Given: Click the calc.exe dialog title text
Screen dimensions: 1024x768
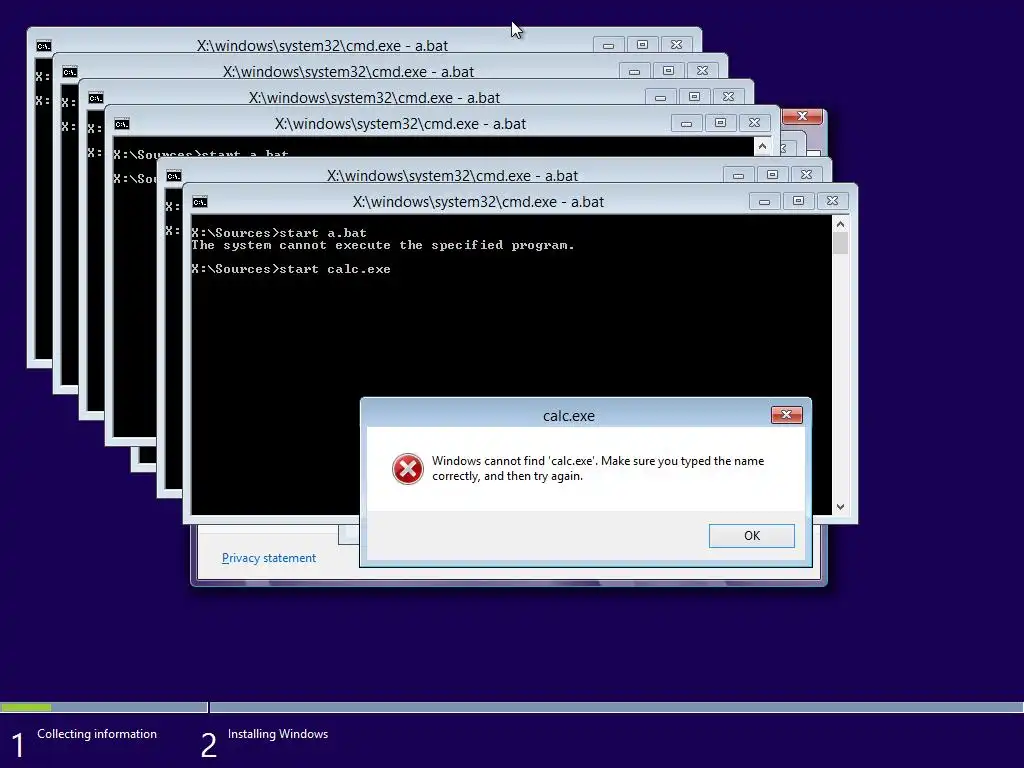Looking at the screenshot, I should pos(569,416).
